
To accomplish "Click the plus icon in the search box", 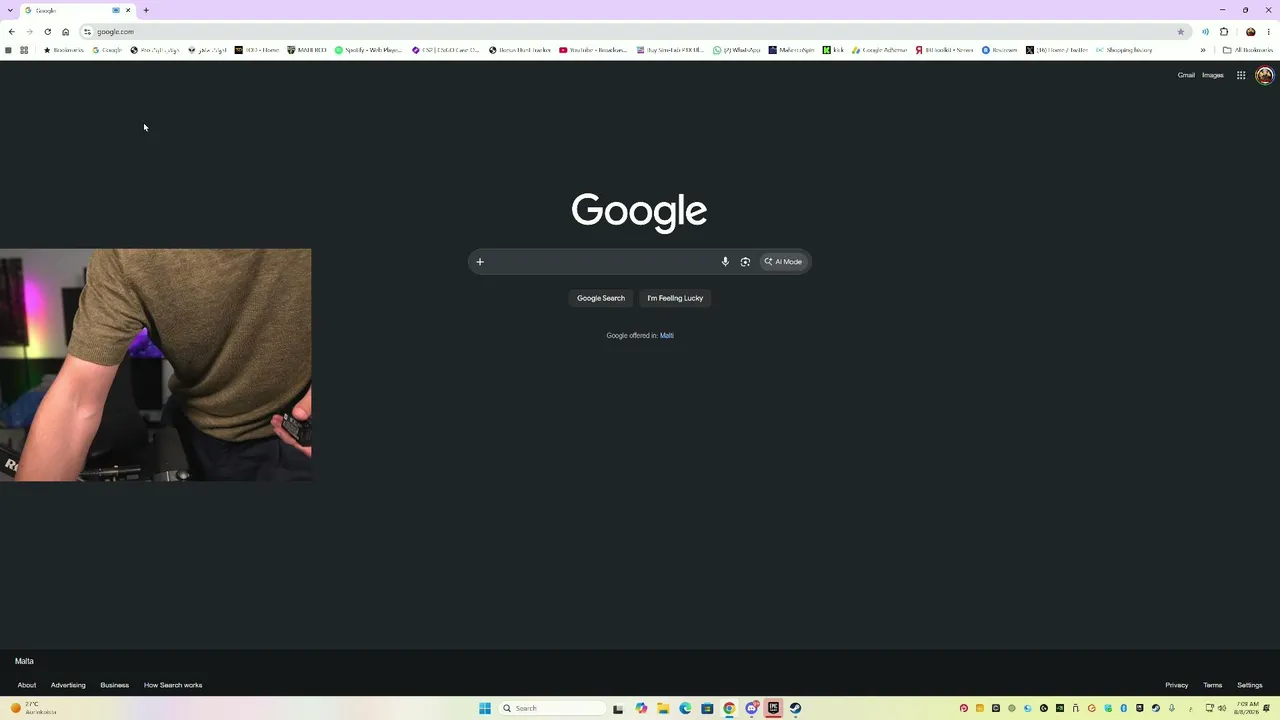I will (480, 262).
